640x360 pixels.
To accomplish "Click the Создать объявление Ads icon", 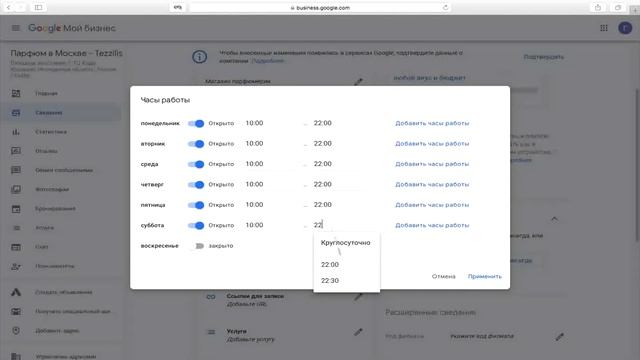I will pos(16,292).
